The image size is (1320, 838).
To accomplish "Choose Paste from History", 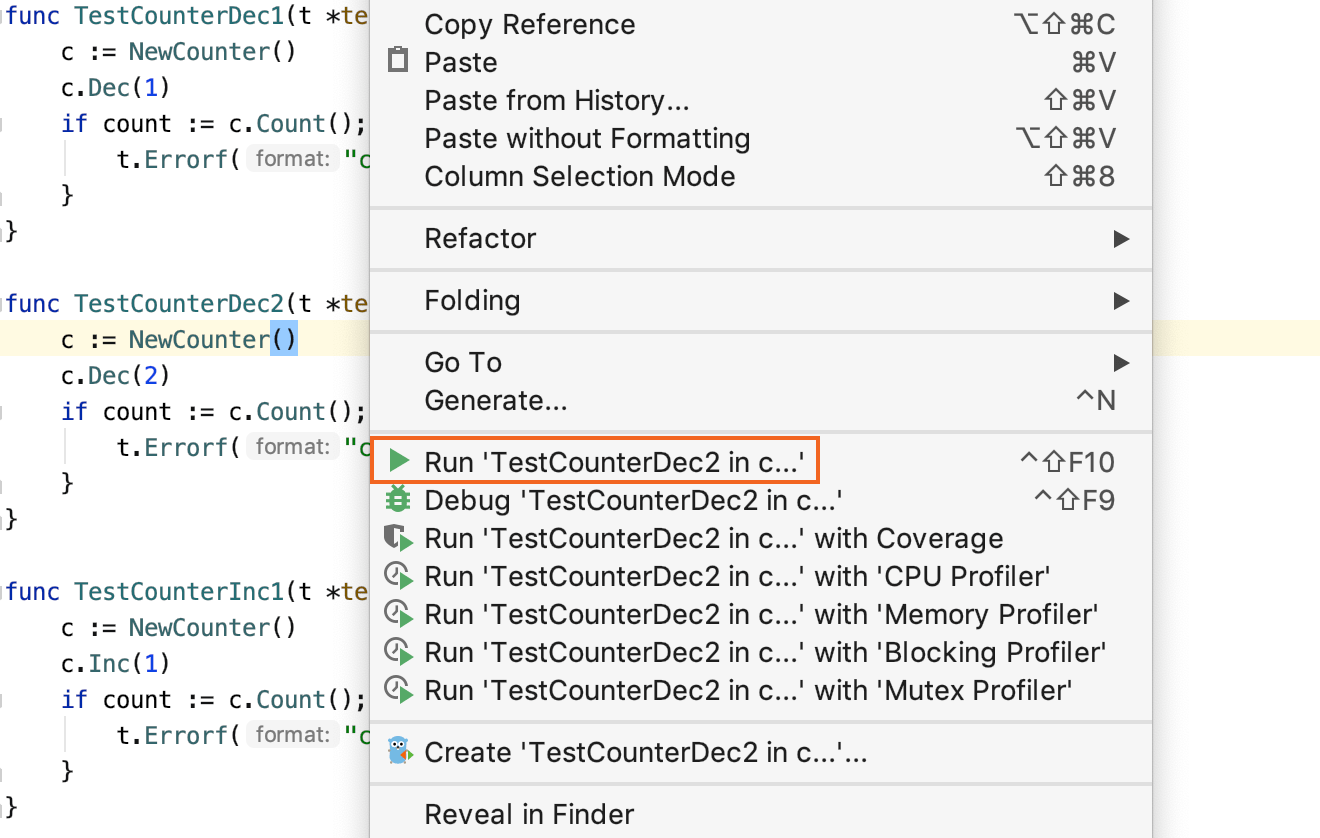I will click(x=556, y=100).
